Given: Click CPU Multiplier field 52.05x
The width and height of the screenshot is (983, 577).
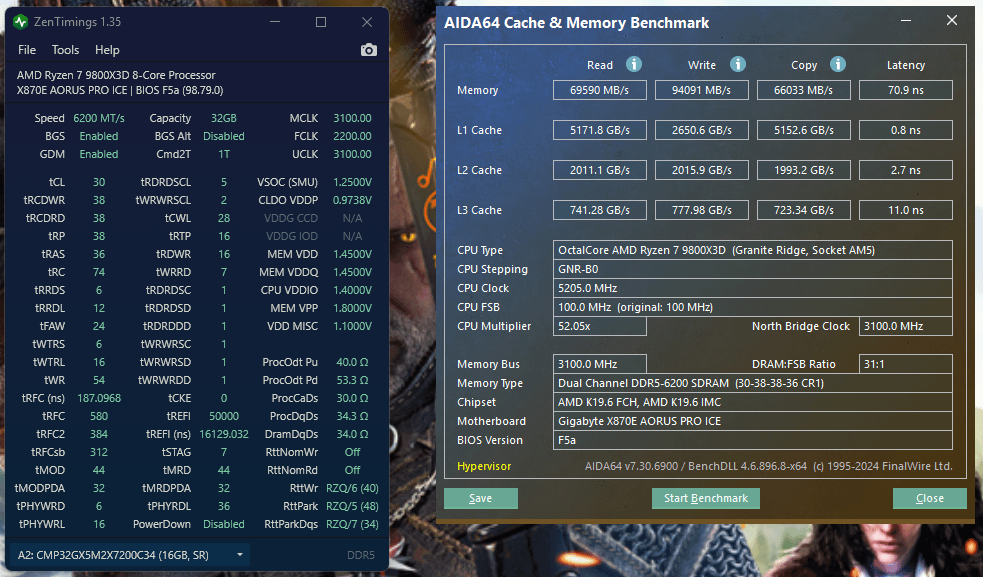Looking at the screenshot, I should click(x=599, y=326).
